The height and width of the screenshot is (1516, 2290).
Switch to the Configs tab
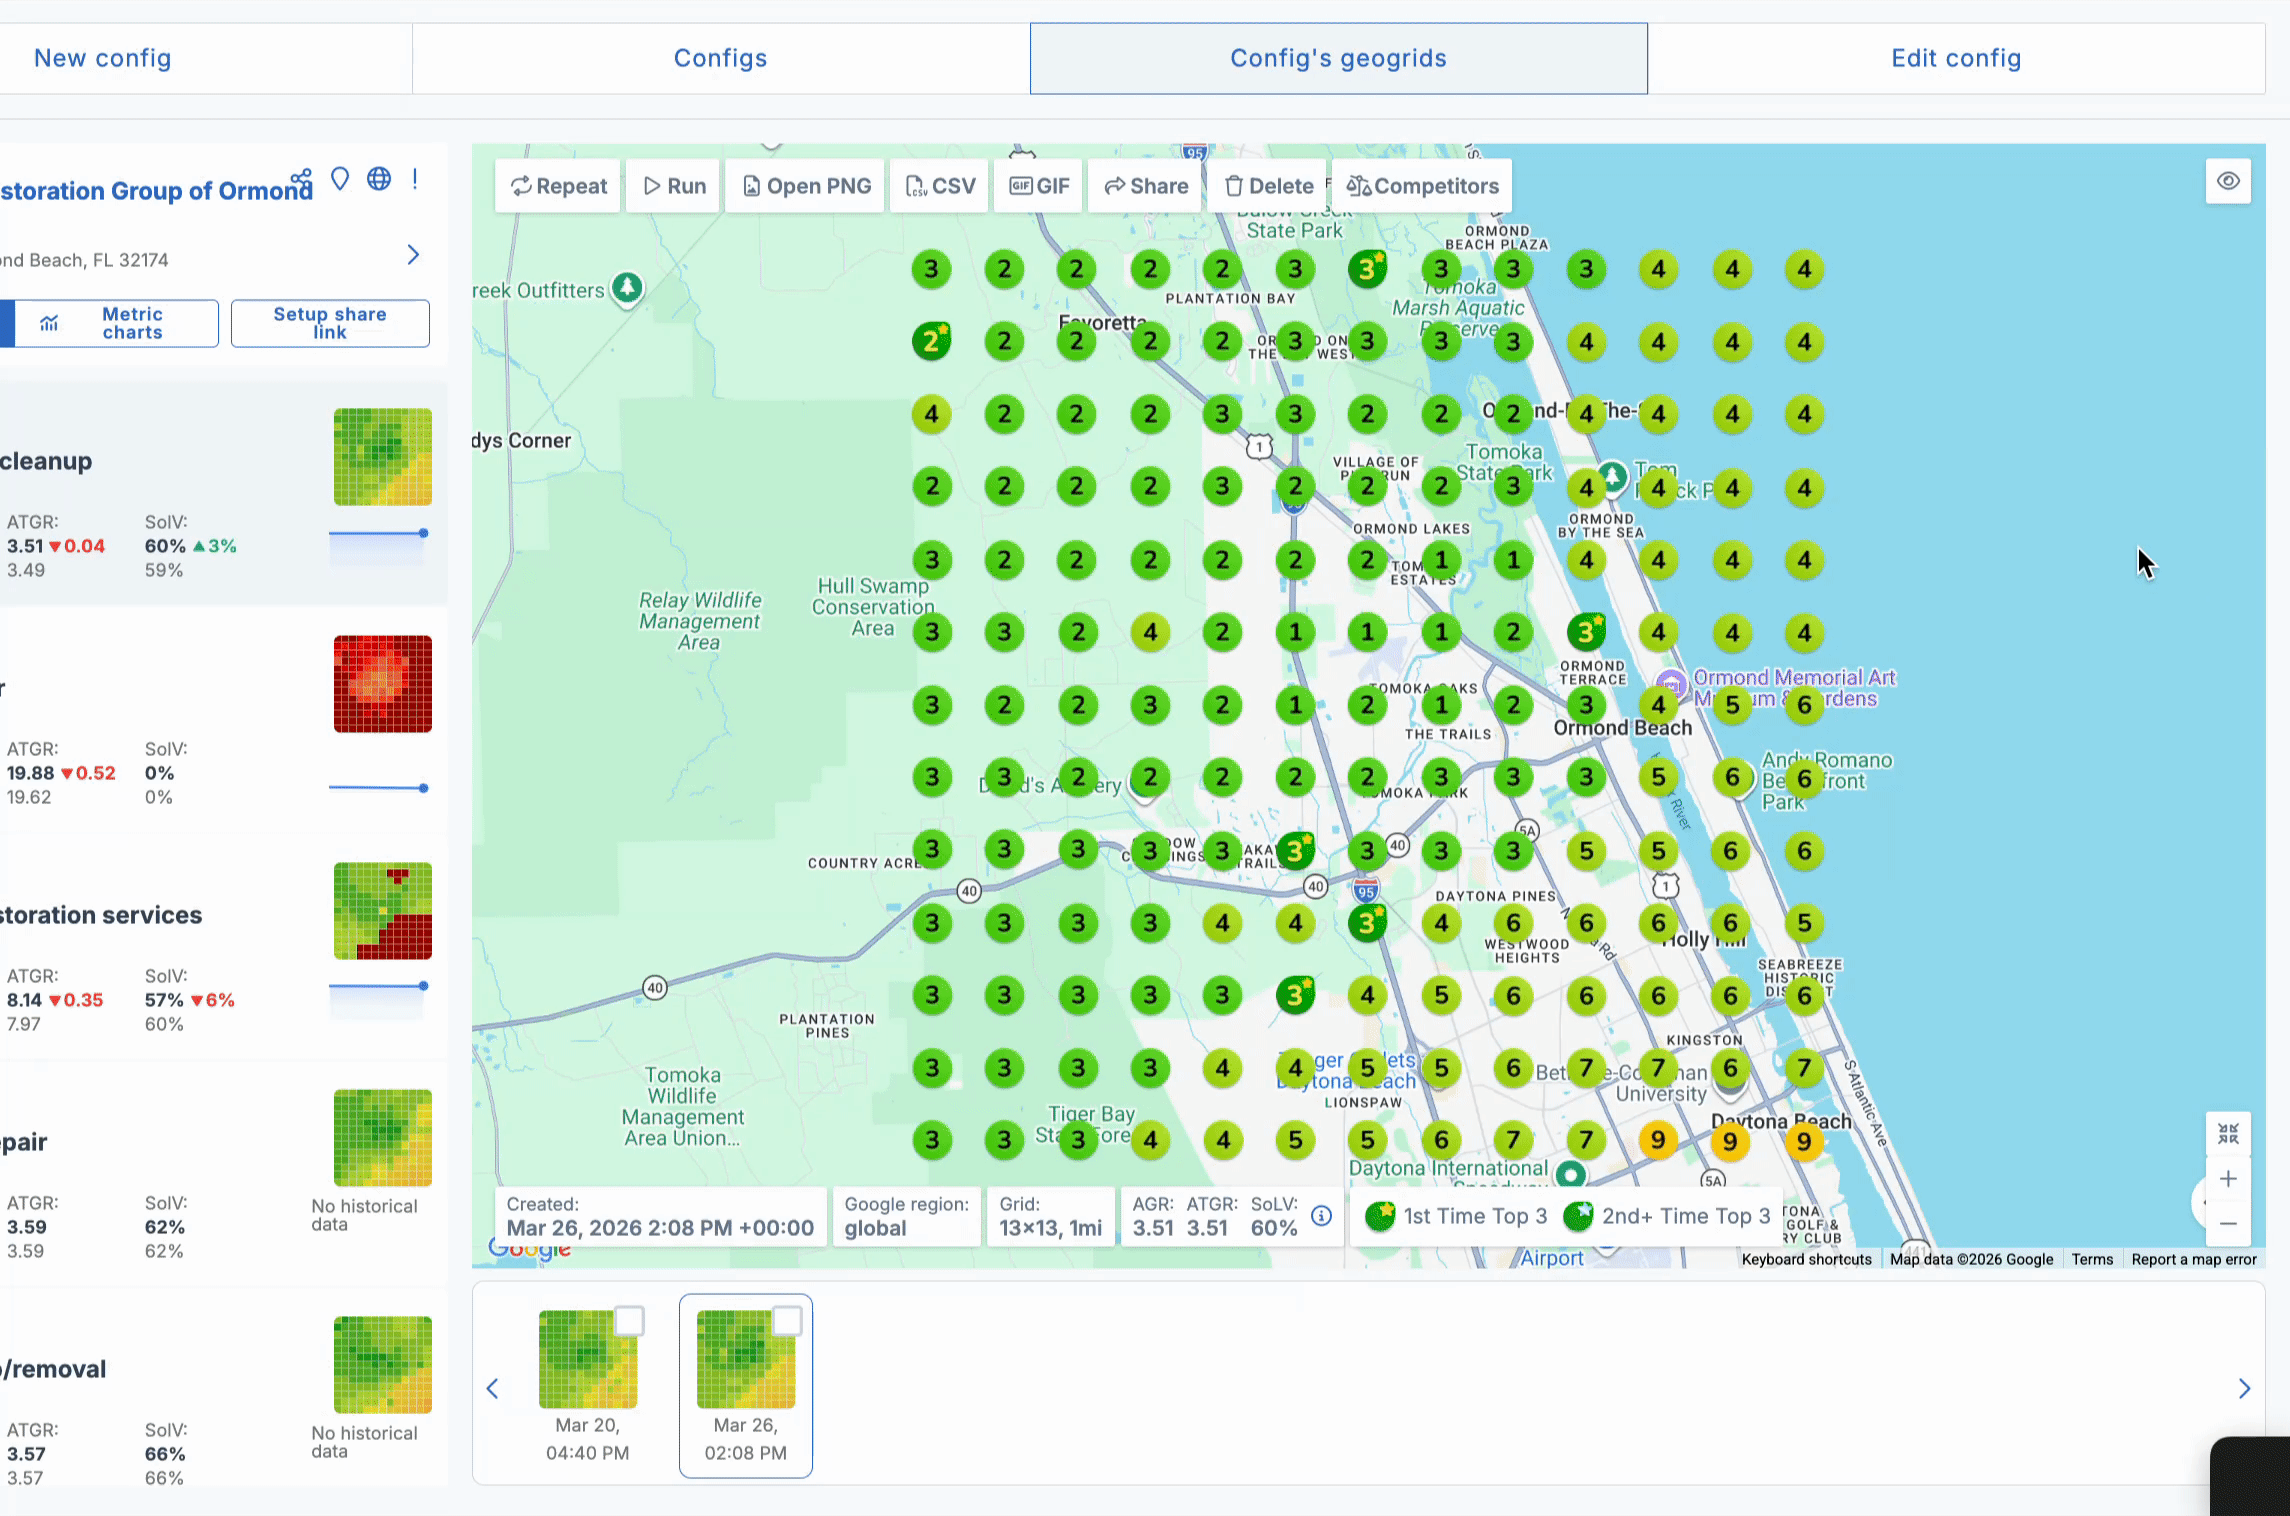point(720,58)
